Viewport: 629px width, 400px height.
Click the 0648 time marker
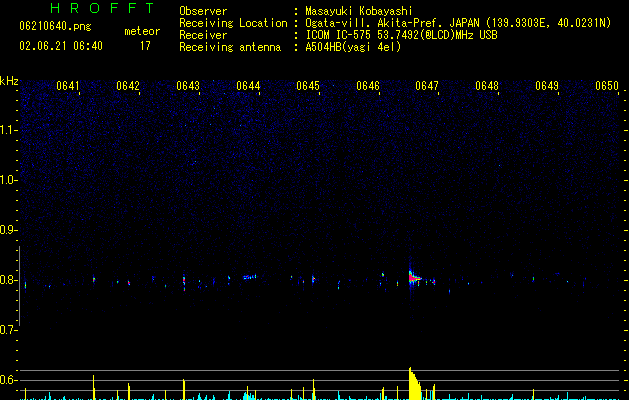point(487,86)
